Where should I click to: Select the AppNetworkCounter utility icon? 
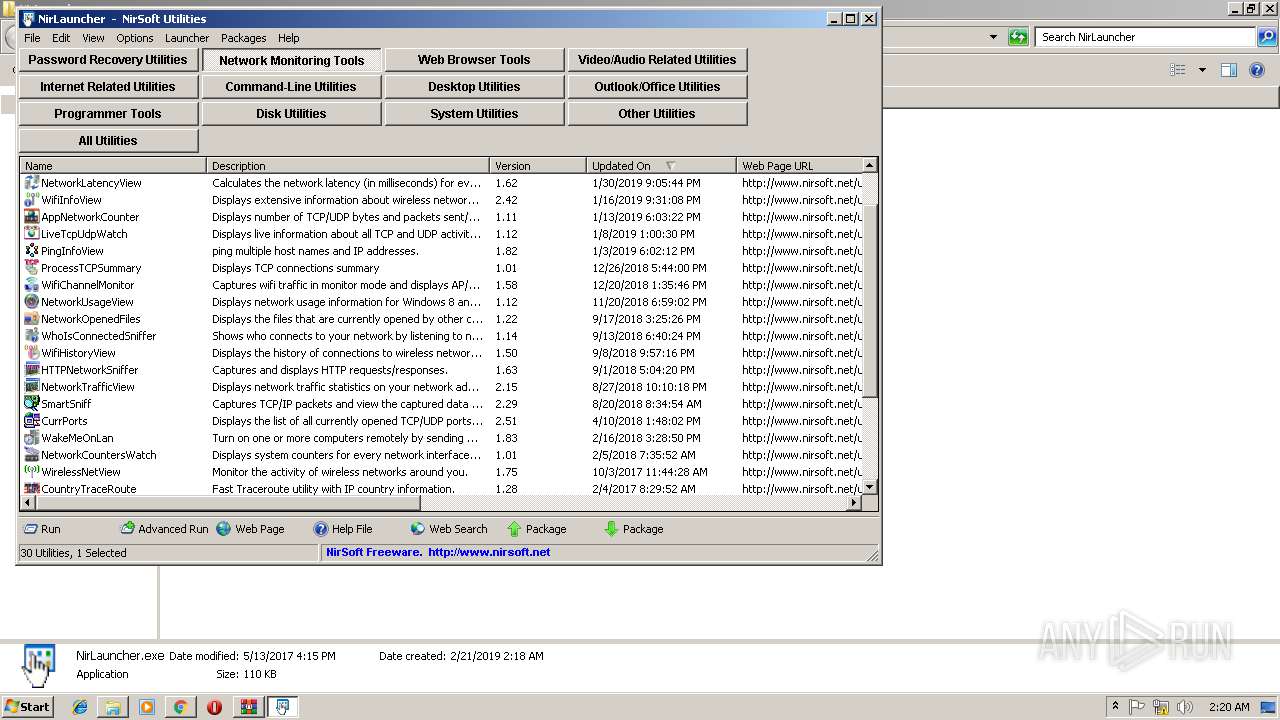(32, 217)
